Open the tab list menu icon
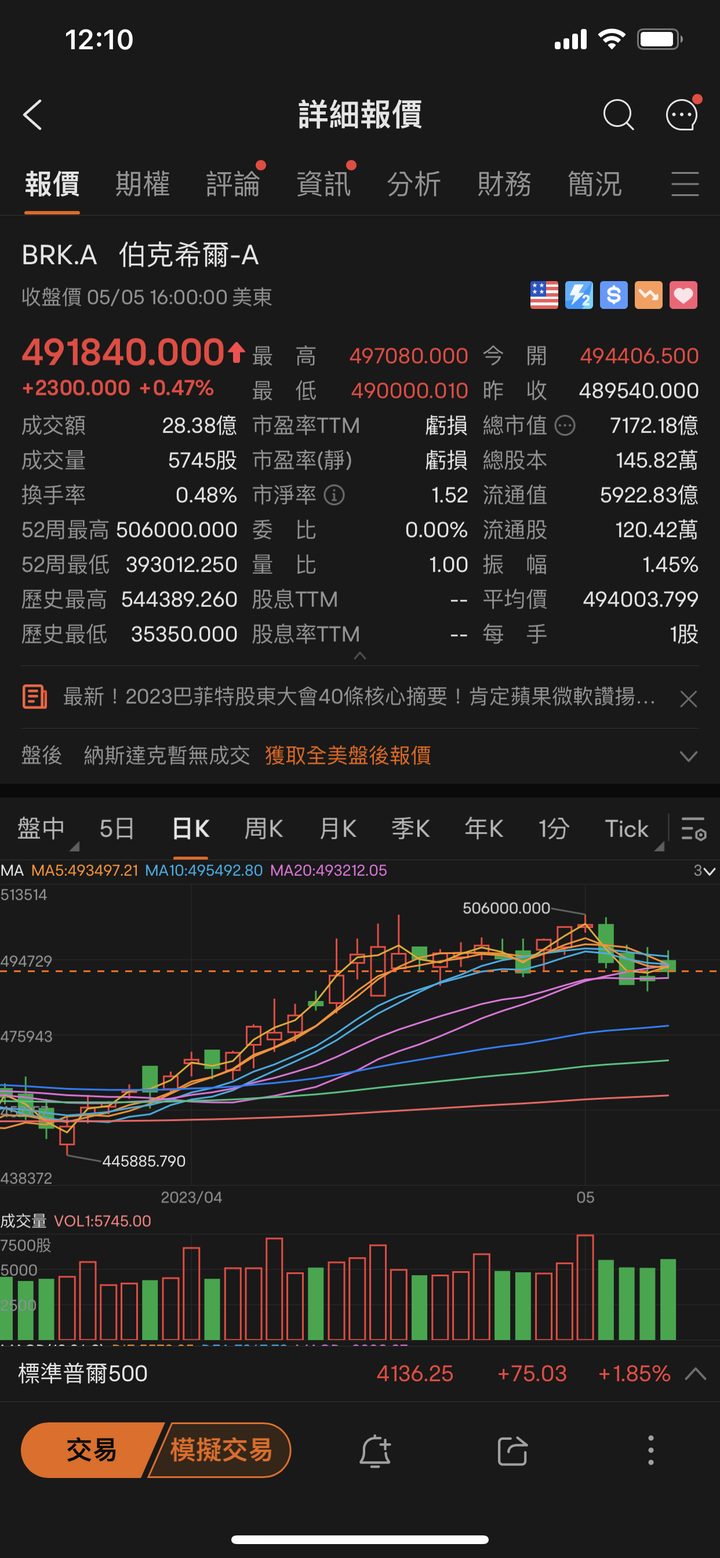The height and width of the screenshot is (1558, 720). pyautogui.click(x=685, y=184)
